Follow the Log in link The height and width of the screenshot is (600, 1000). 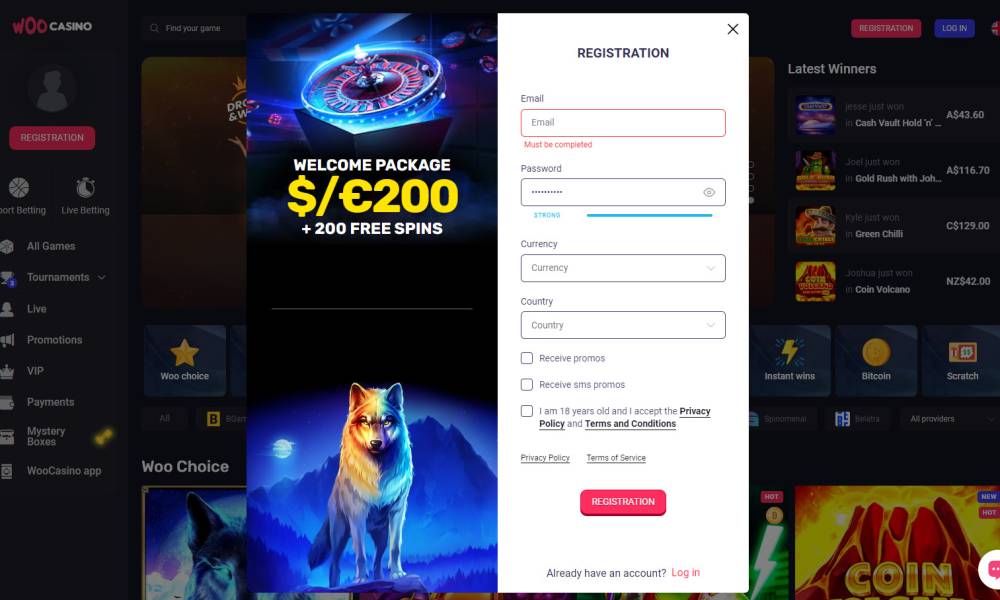click(x=686, y=573)
